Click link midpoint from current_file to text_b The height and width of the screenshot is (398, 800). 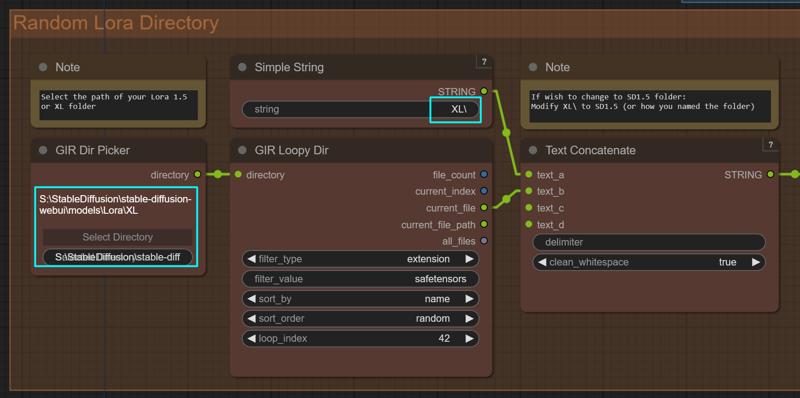[x=506, y=199]
